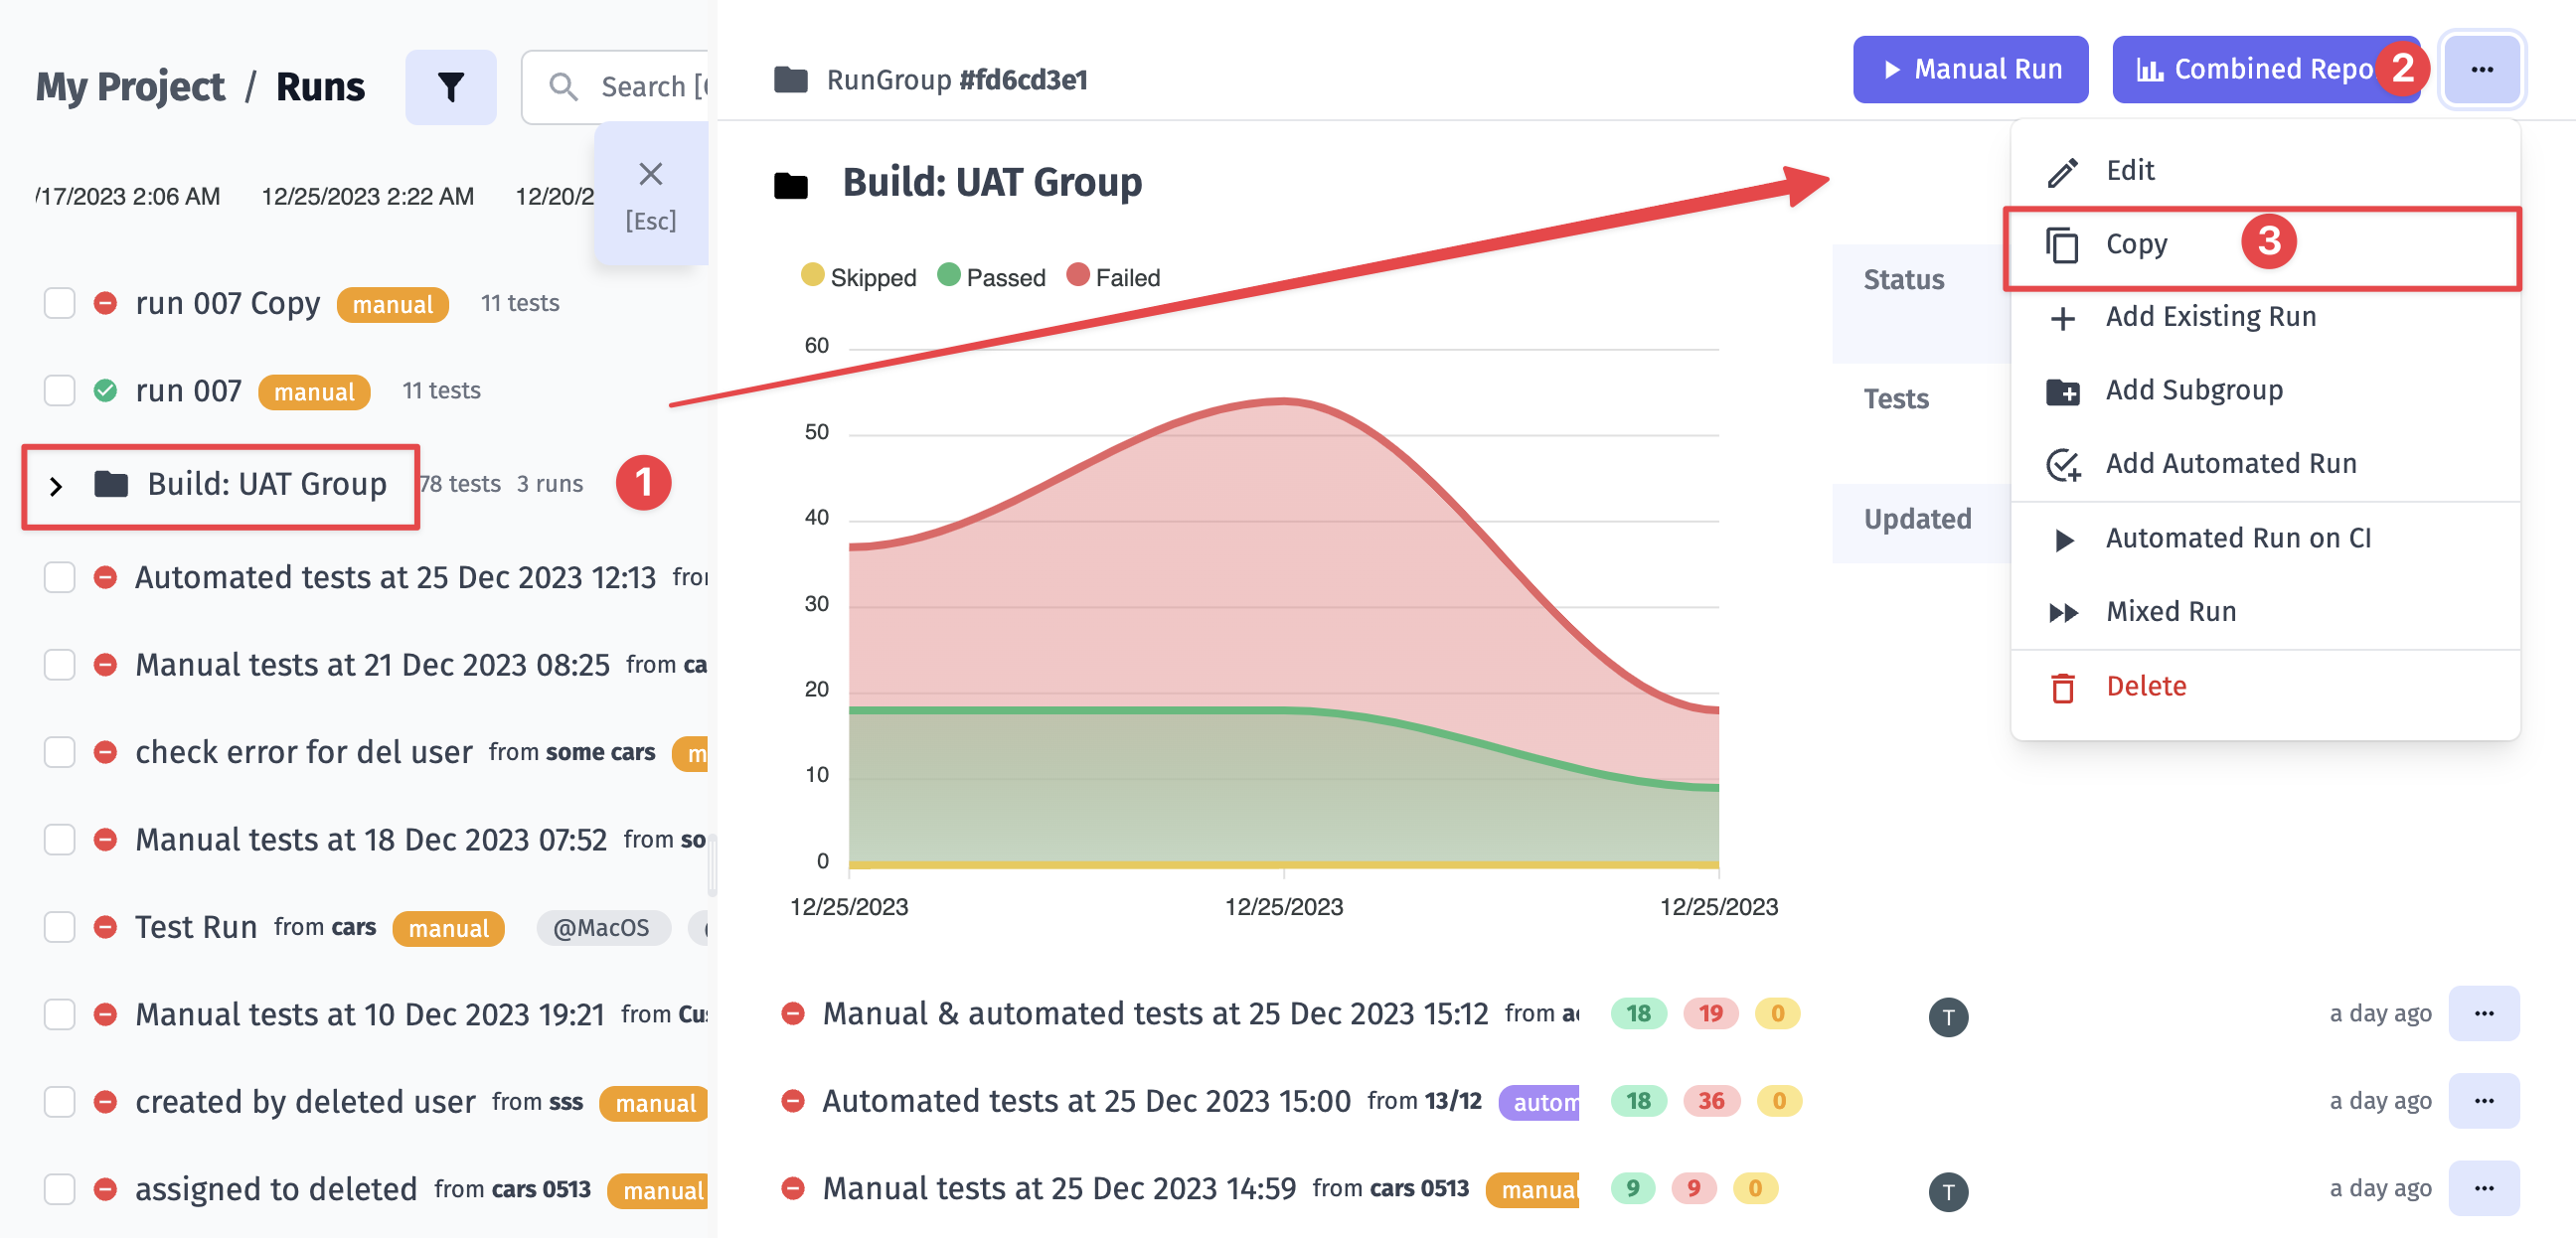2576x1238 pixels.
Task: Choose Copy from the dropdown menu
Action: (x=2265, y=245)
